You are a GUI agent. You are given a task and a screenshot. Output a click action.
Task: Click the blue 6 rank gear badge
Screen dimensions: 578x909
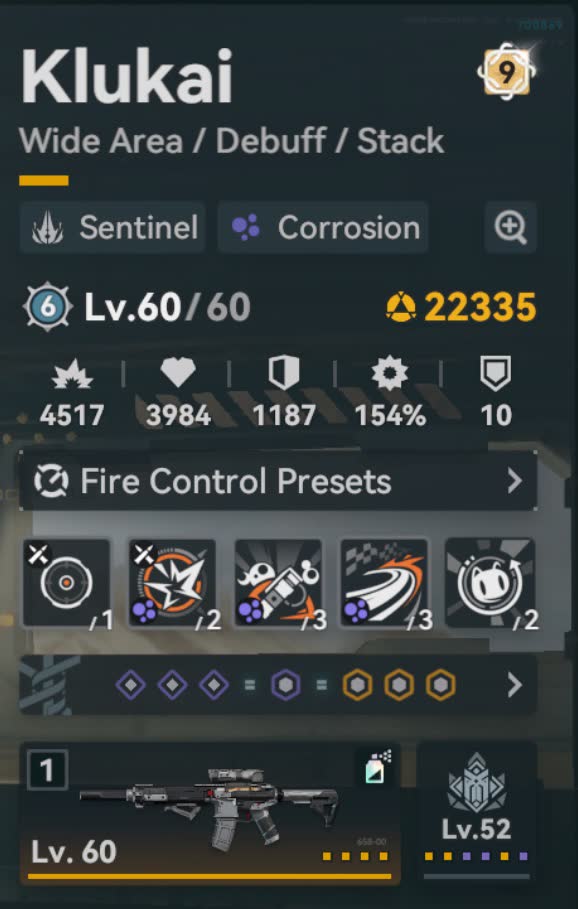click(x=48, y=307)
